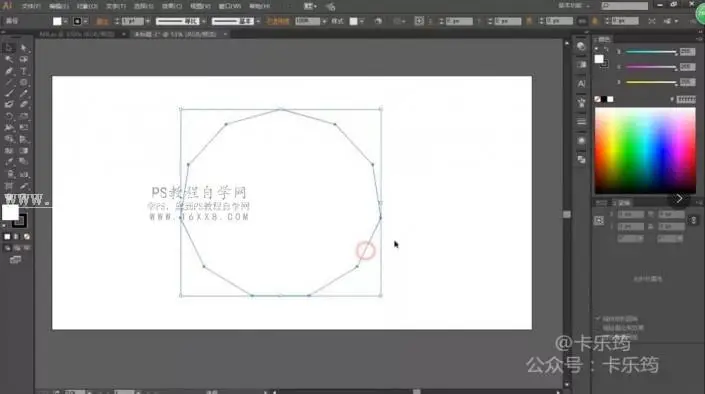
Task: Select the Lasso tool
Action: [24, 59]
